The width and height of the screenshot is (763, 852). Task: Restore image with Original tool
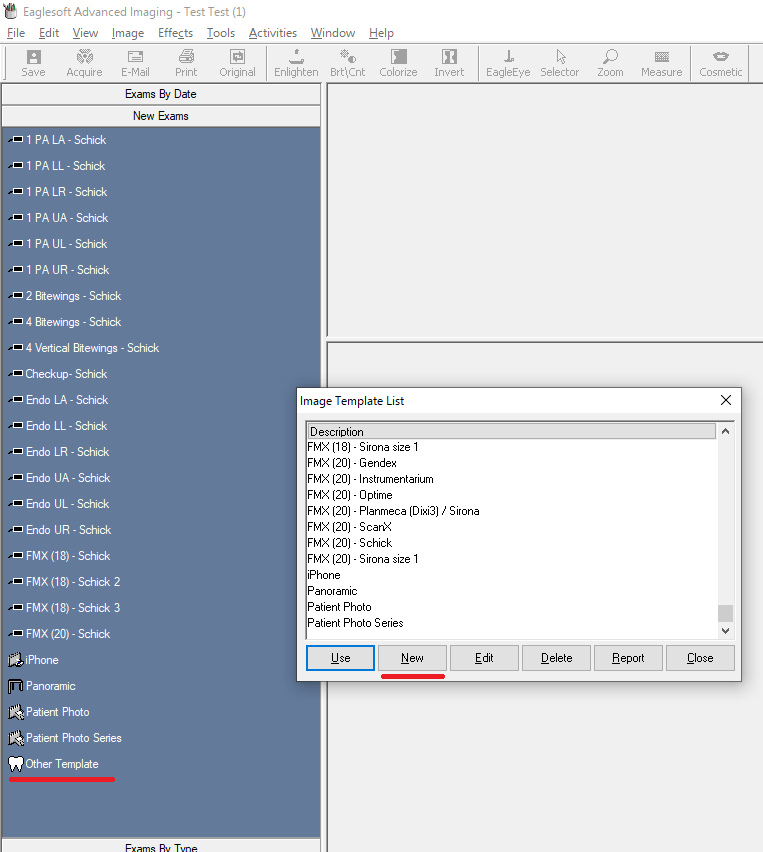point(237,63)
